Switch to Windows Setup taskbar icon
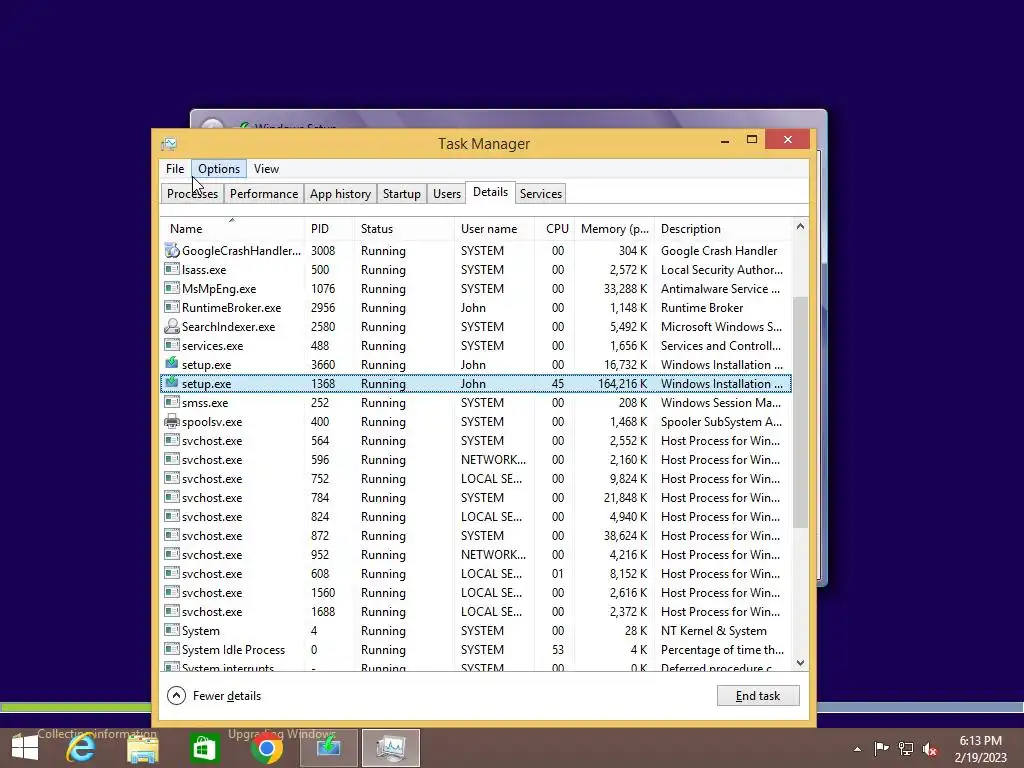The image size is (1024, 768). (x=328, y=747)
